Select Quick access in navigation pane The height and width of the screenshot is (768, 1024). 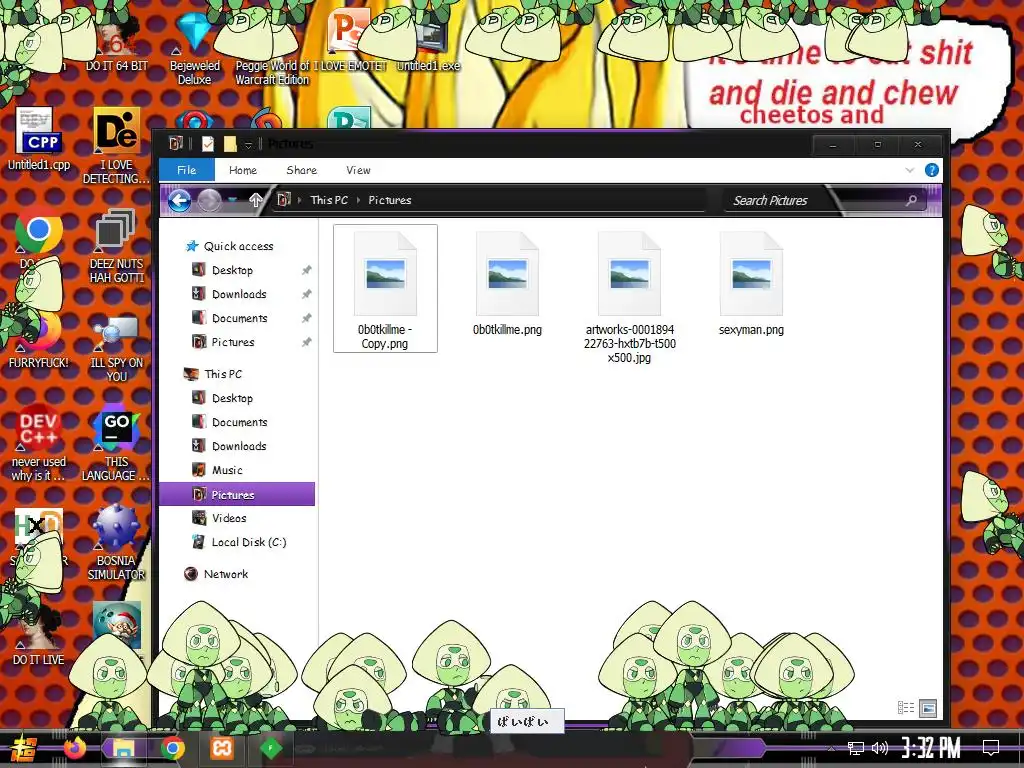coord(230,246)
